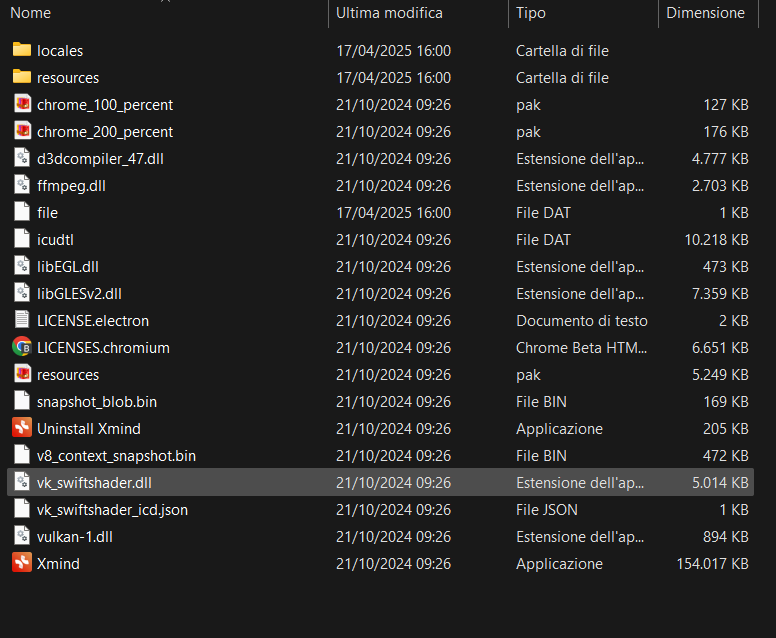This screenshot has width=776, height=638.
Task: Select the chrome_100_percent file name
Action: (x=105, y=105)
